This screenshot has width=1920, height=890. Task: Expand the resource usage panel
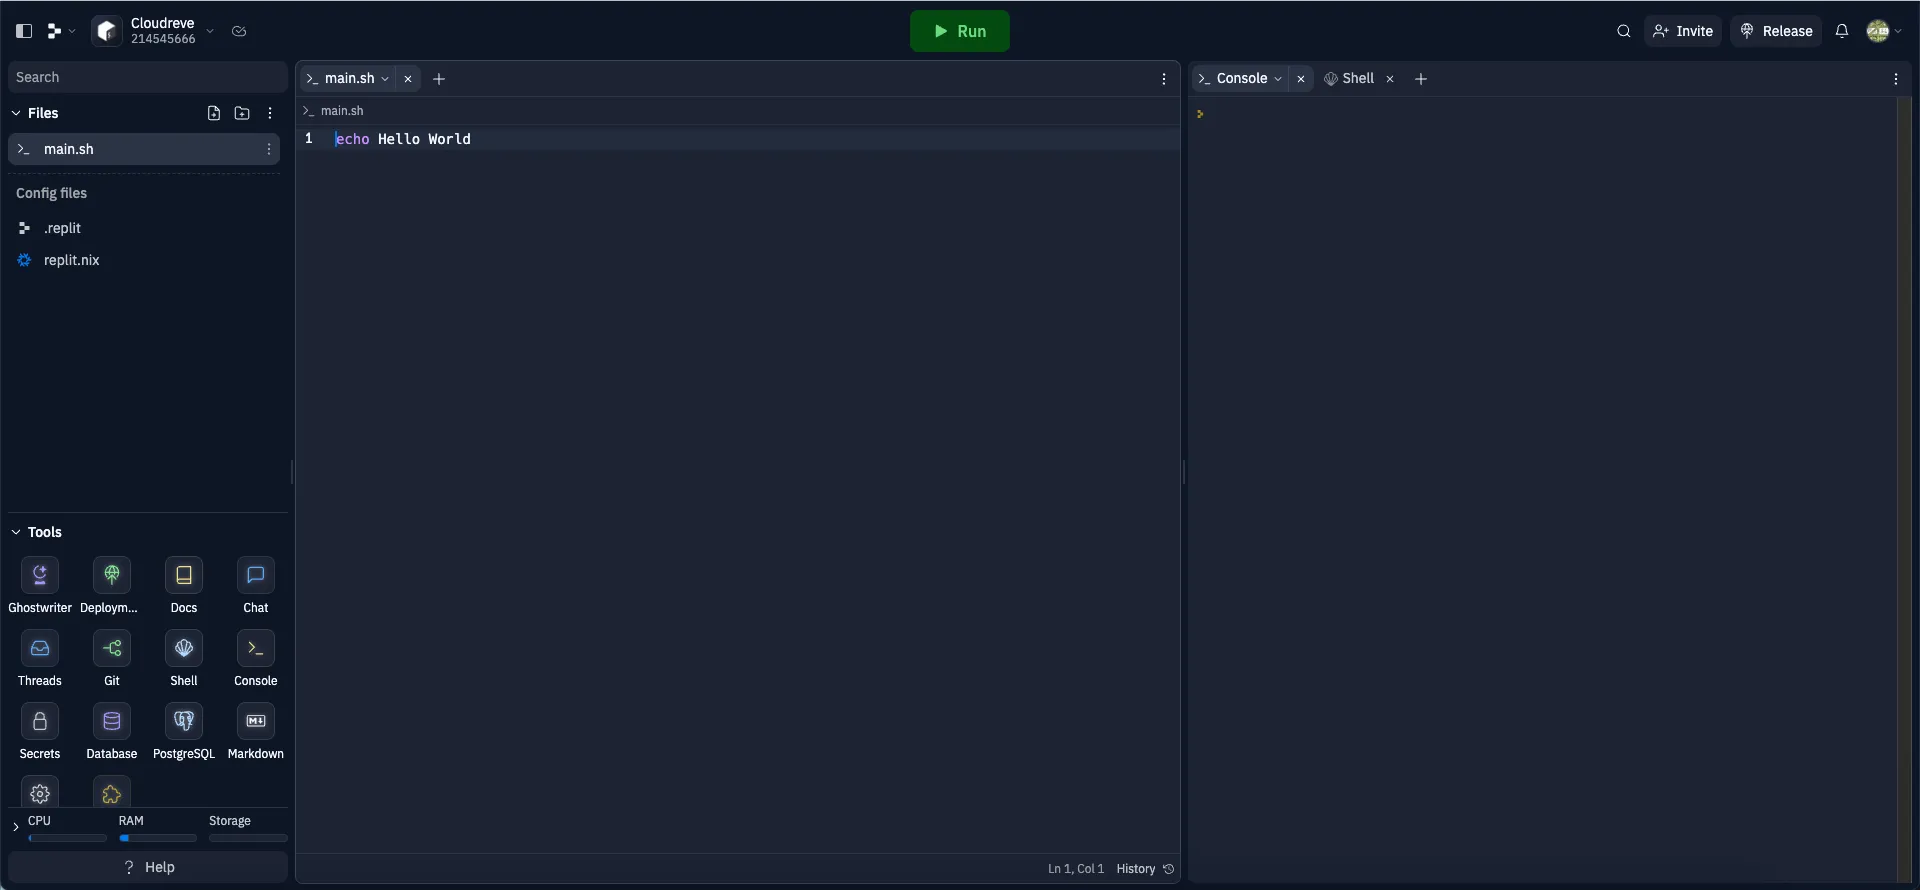coord(16,827)
